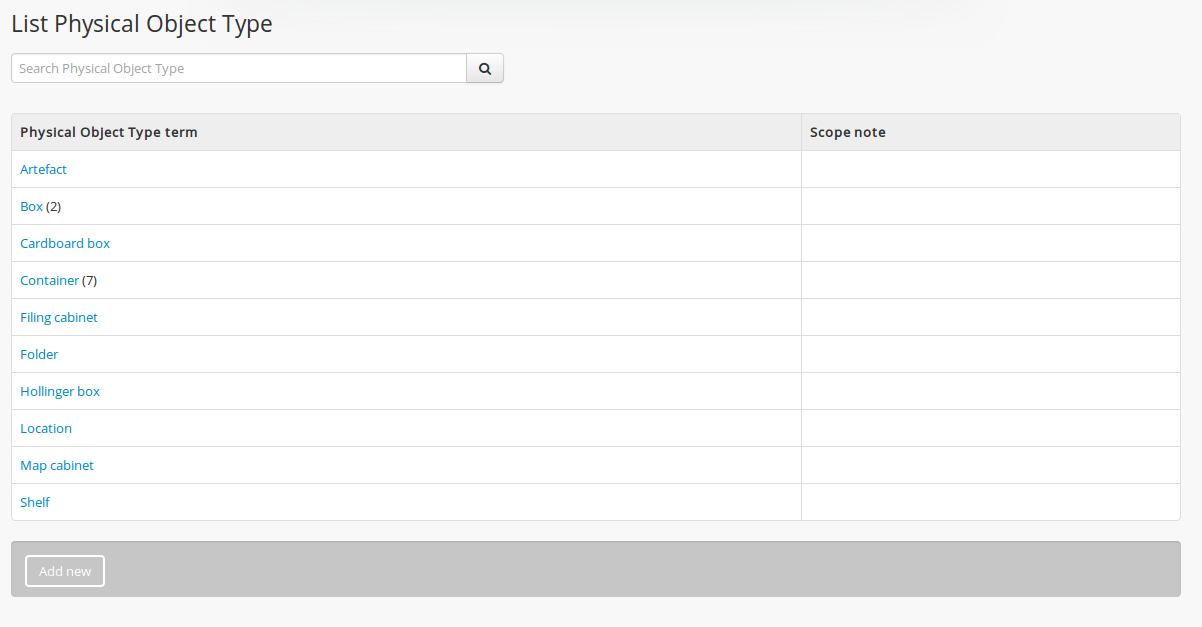
Task: Open the Location term link
Action: tap(46, 429)
